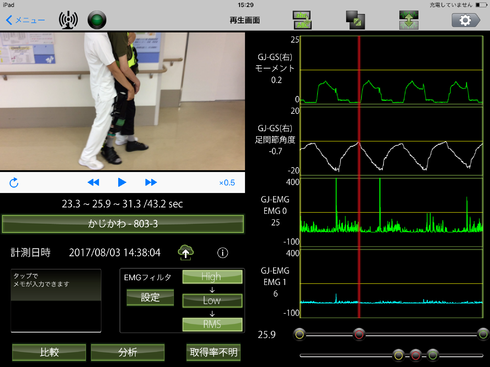The width and height of the screenshot is (490, 367).
Task: Toggle the RMS EMG filter
Action: click(212, 324)
